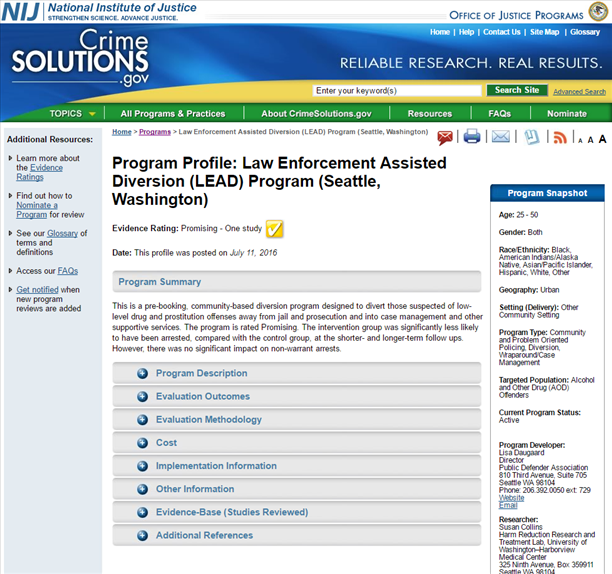Click the Home link in header
This screenshot has width=612, height=574.
440,32
